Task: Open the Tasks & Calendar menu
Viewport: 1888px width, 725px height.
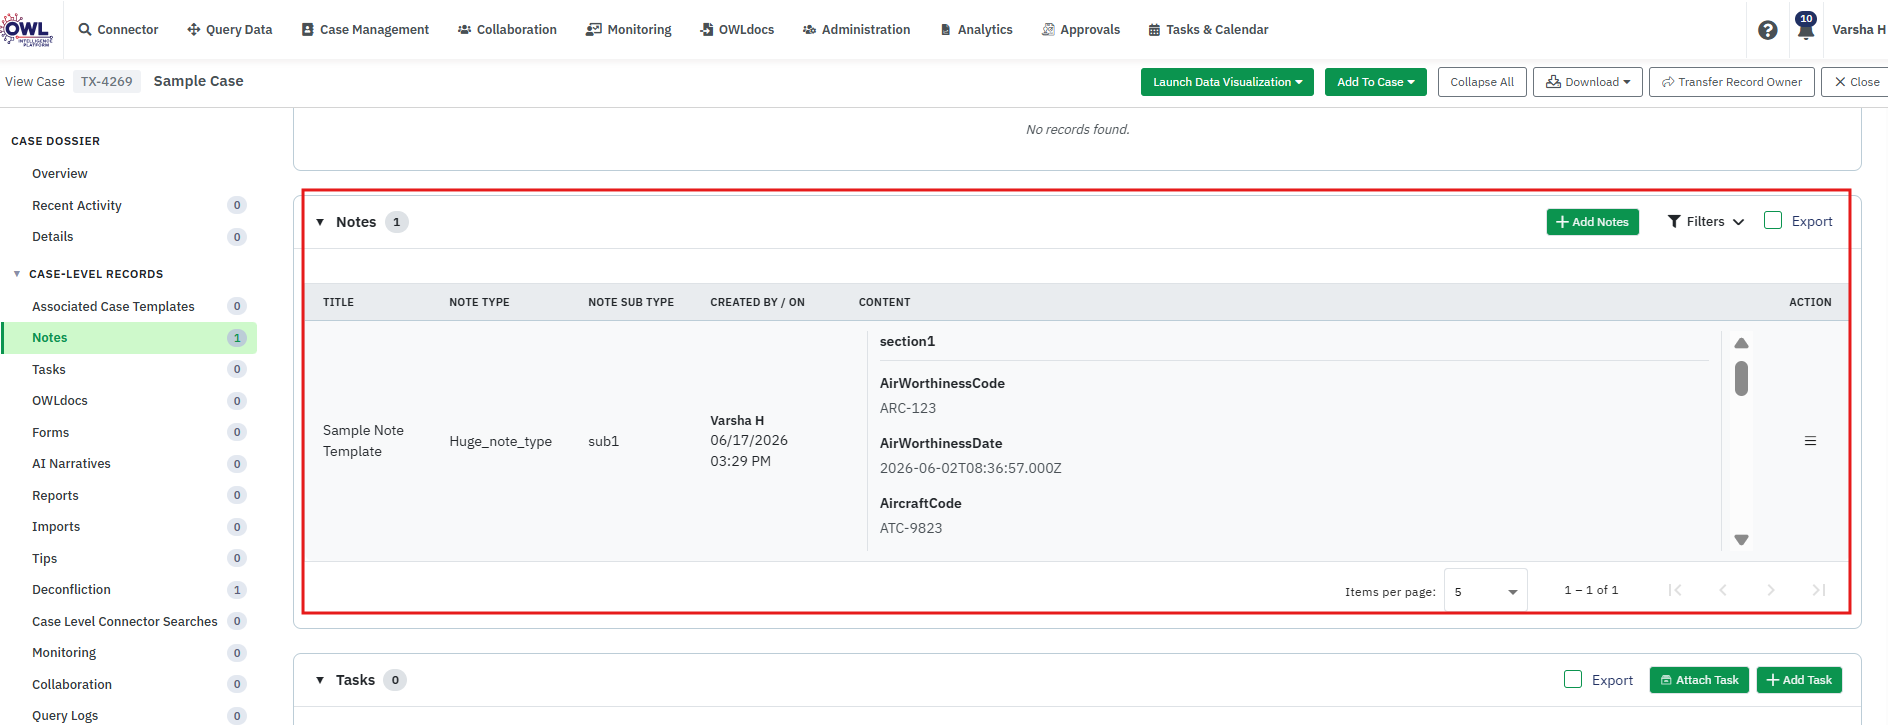Action: pyautogui.click(x=1208, y=30)
